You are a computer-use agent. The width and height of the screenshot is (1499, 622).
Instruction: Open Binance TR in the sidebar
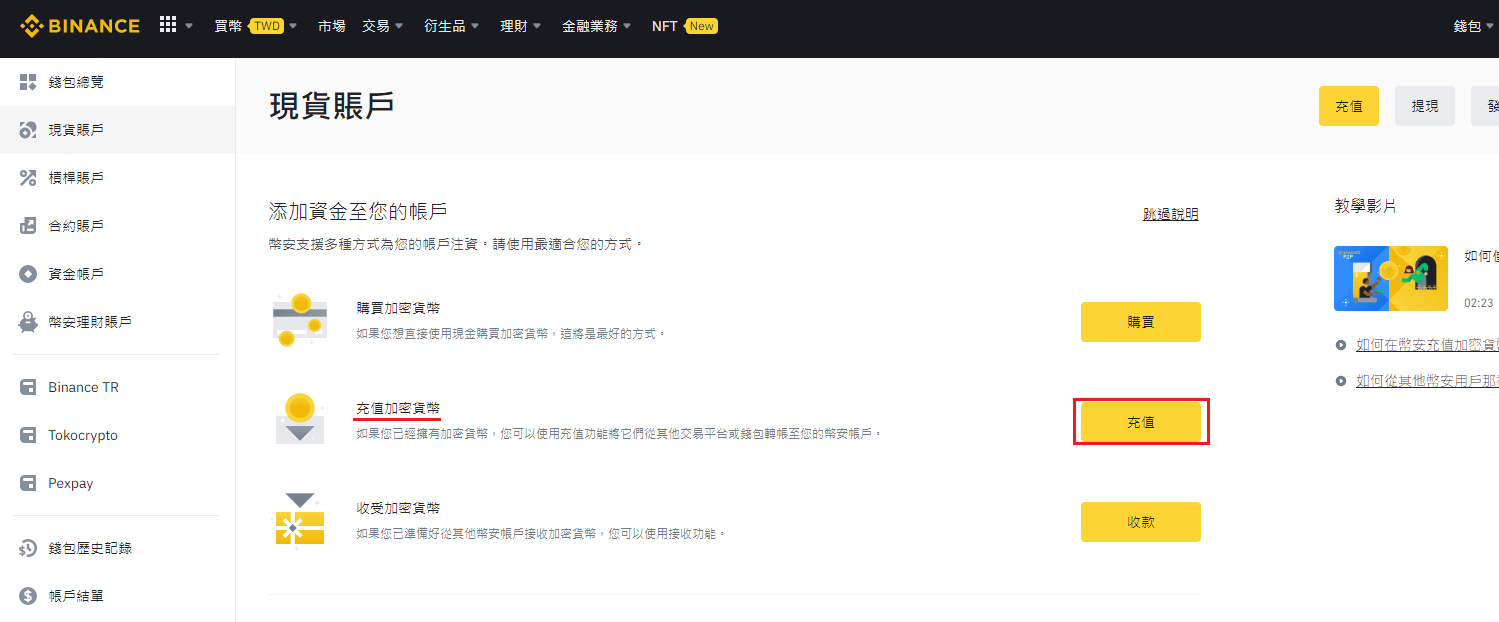[x=118, y=387]
